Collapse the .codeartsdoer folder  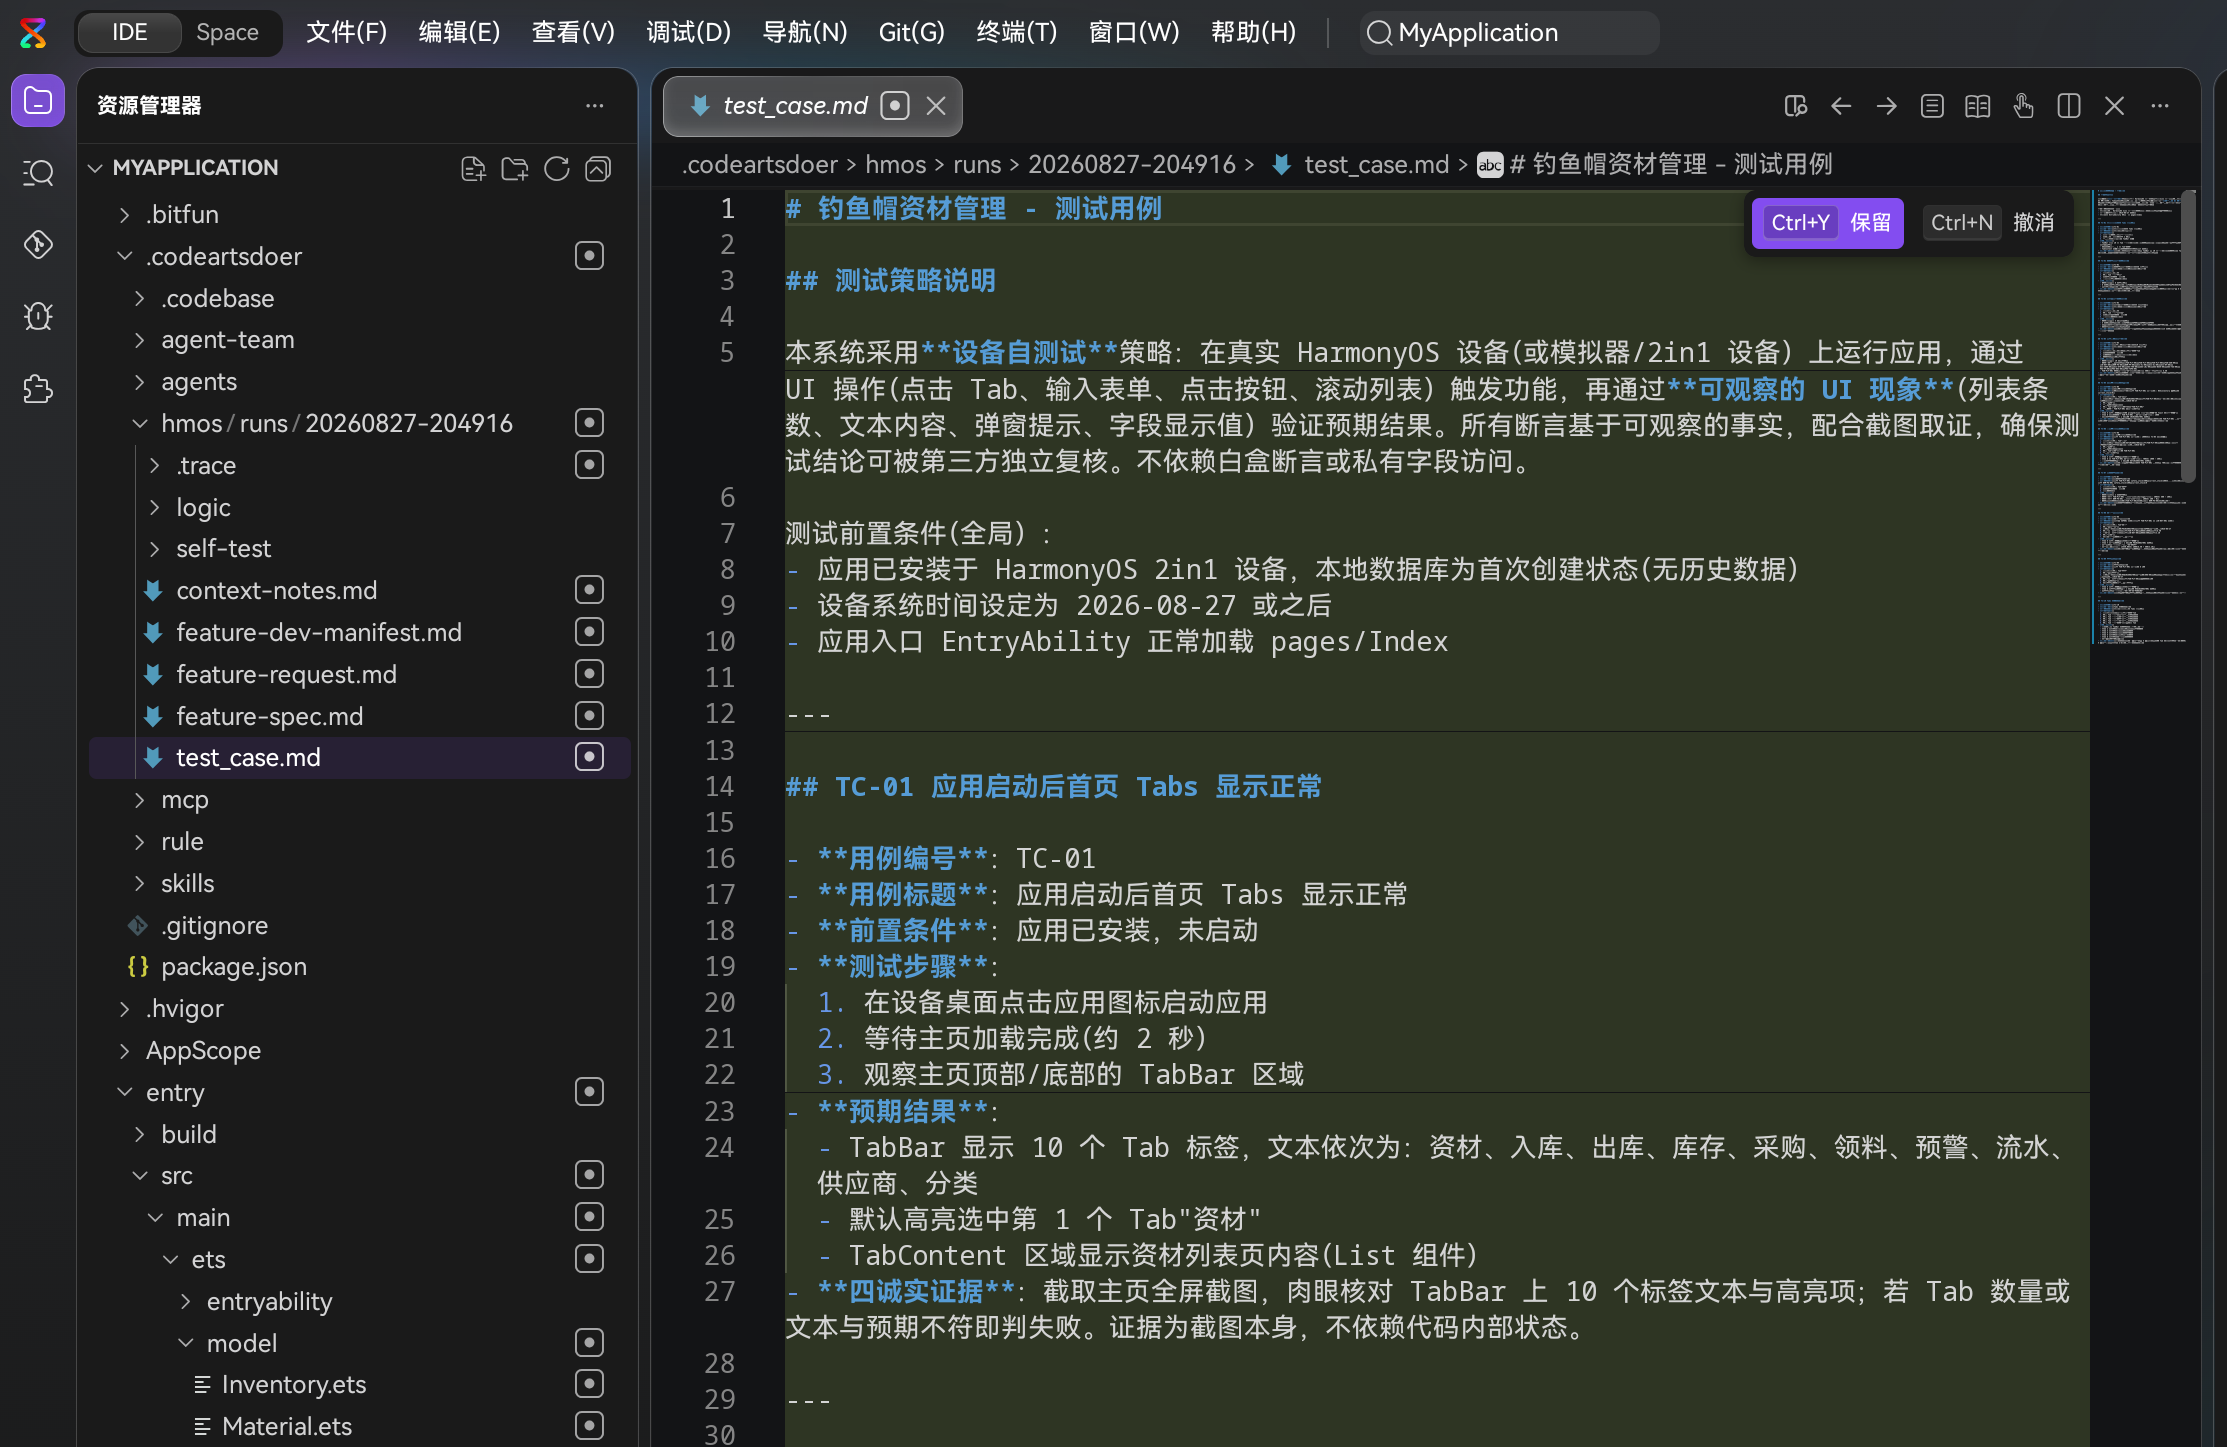click(x=124, y=256)
